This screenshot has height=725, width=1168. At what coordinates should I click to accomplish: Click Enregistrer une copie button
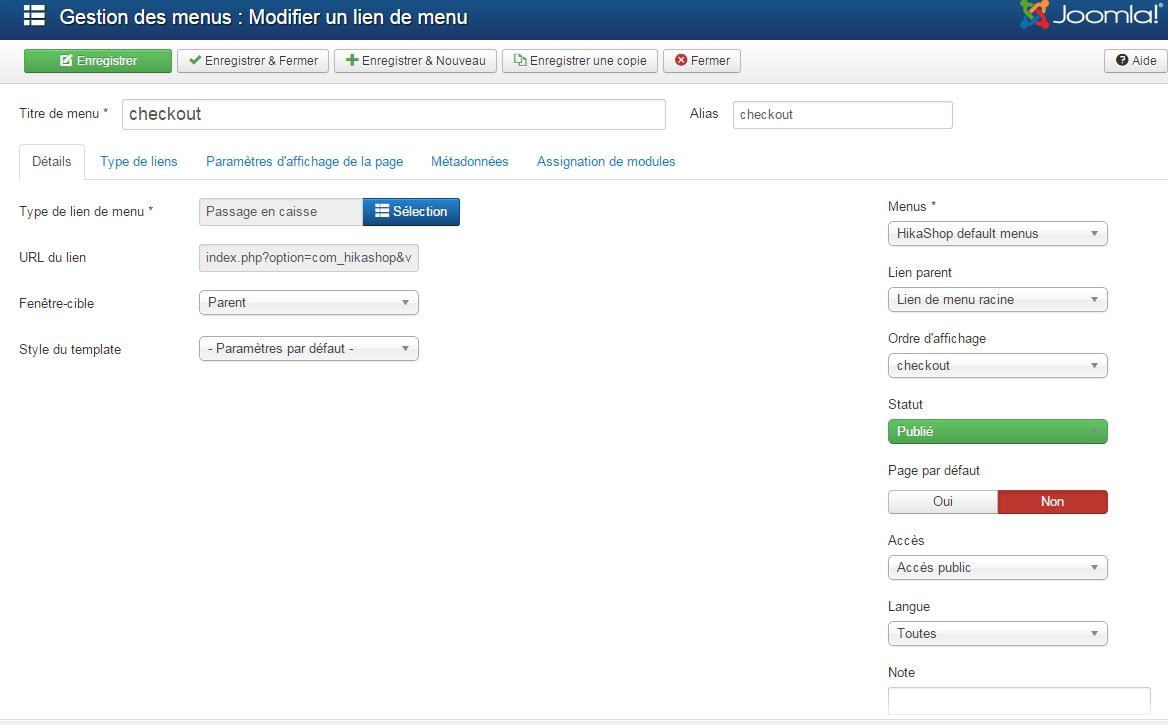(580, 60)
